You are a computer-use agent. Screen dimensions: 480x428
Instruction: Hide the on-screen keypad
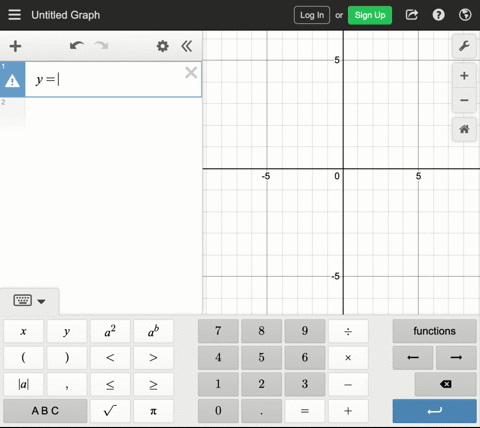[29, 301]
